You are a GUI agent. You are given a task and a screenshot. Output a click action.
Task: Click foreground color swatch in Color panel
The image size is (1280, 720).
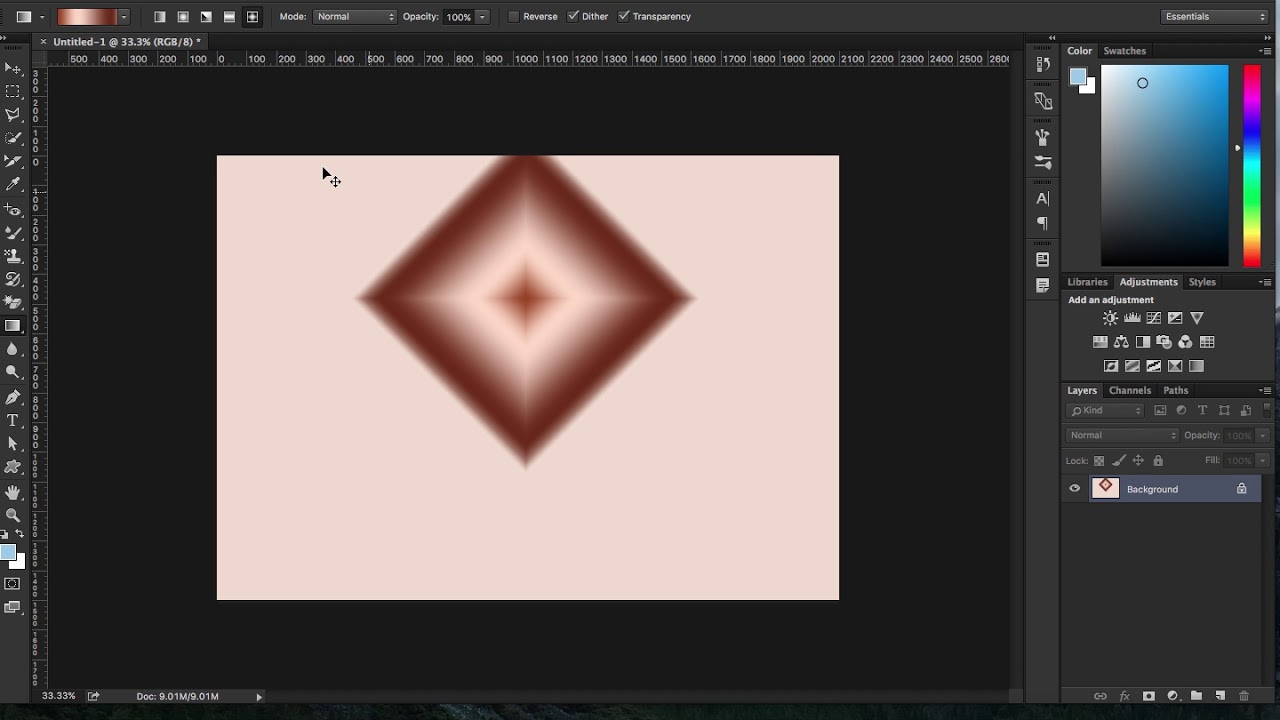1078,77
